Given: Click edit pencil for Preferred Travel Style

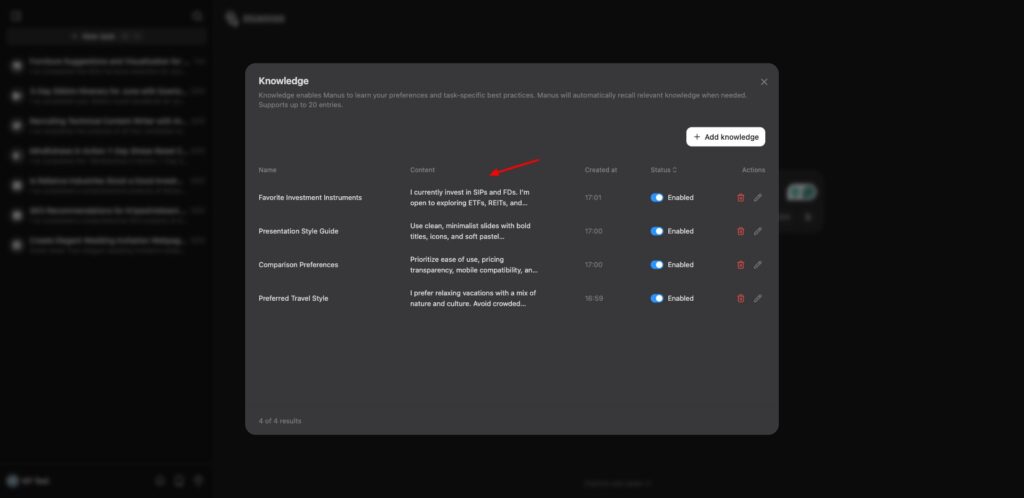Looking at the screenshot, I should coord(757,298).
